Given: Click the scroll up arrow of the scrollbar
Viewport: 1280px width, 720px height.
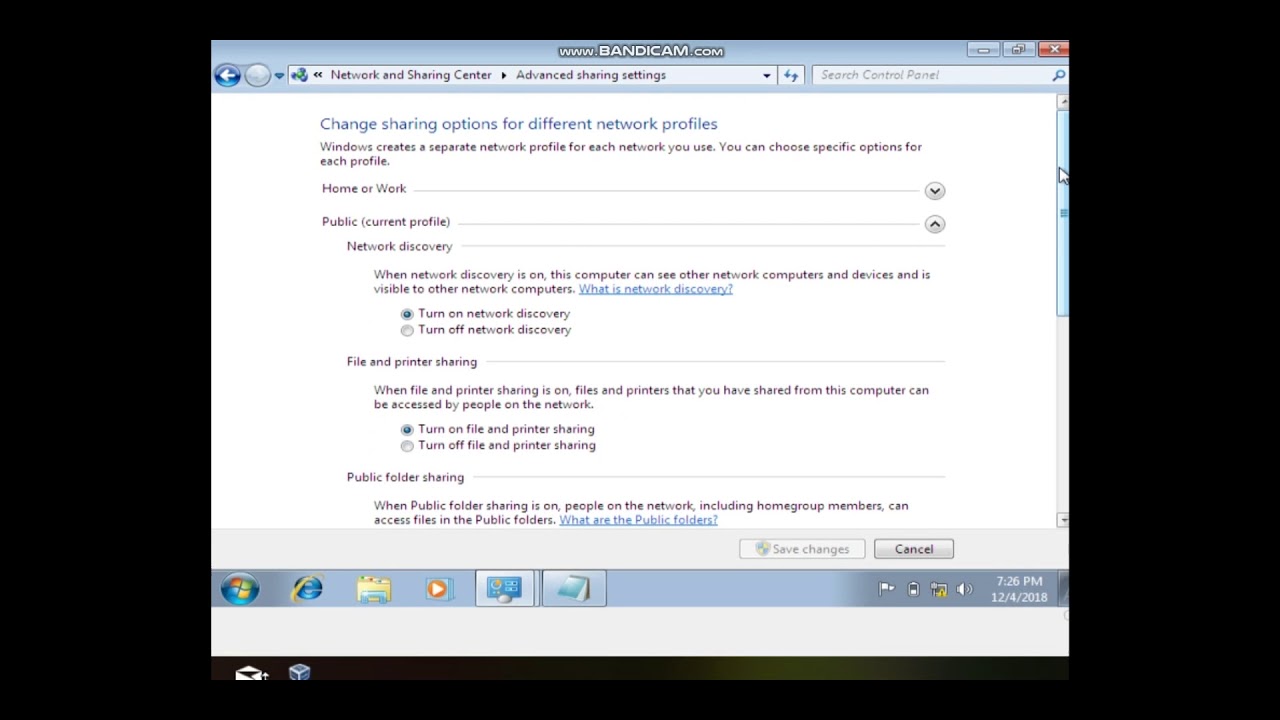Looking at the screenshot, I should [1062, 101].
